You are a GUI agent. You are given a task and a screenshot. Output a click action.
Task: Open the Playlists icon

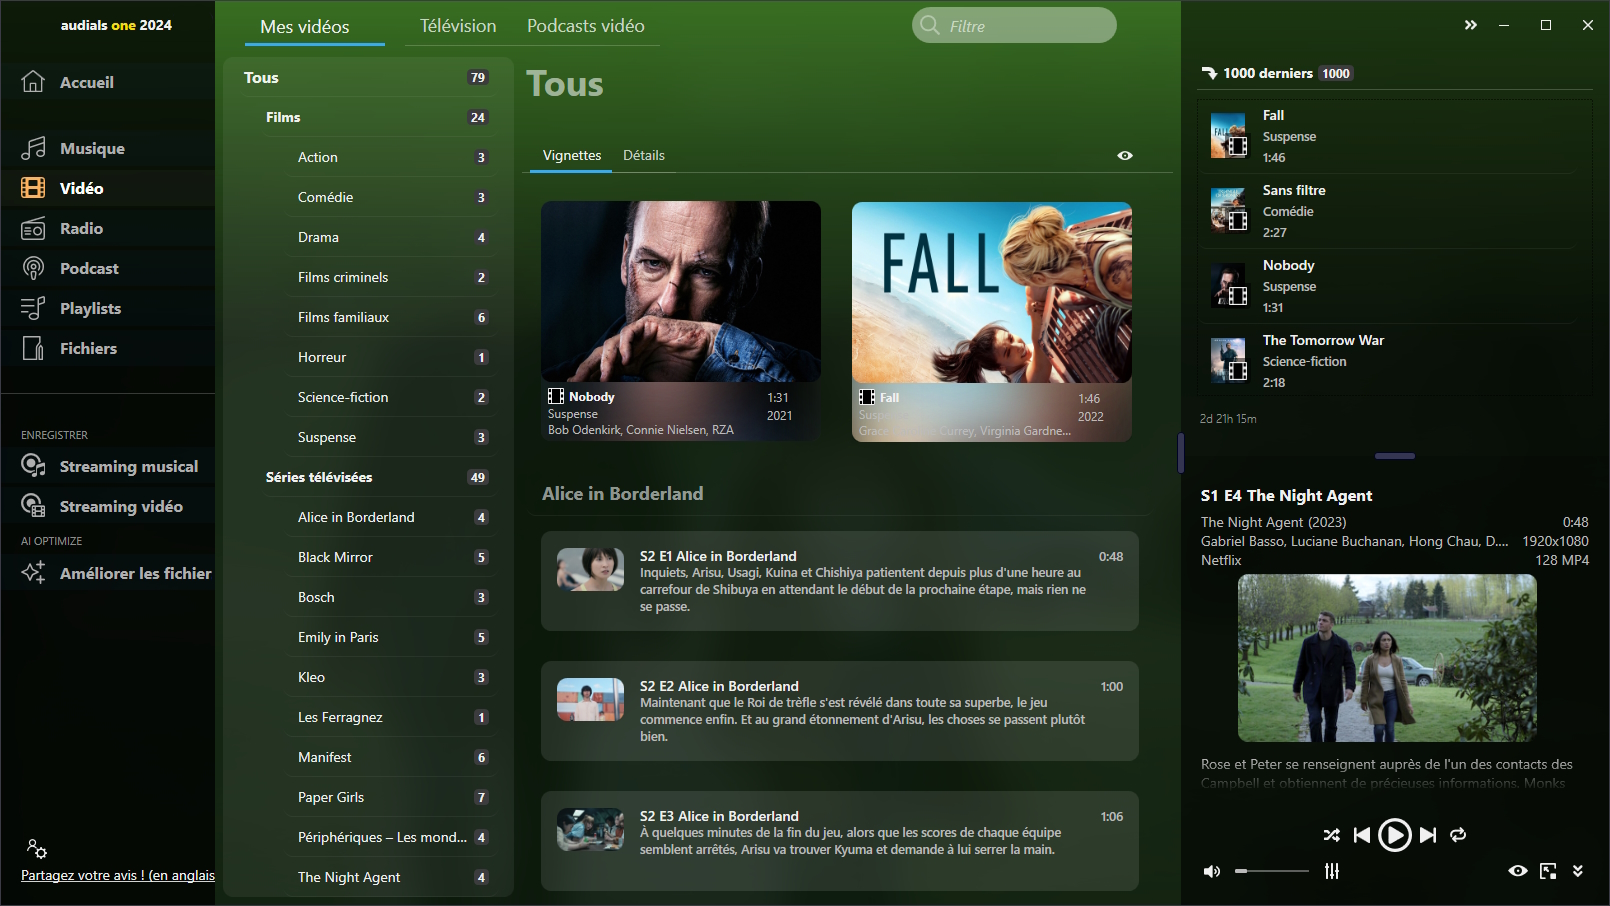pos(33,308)
